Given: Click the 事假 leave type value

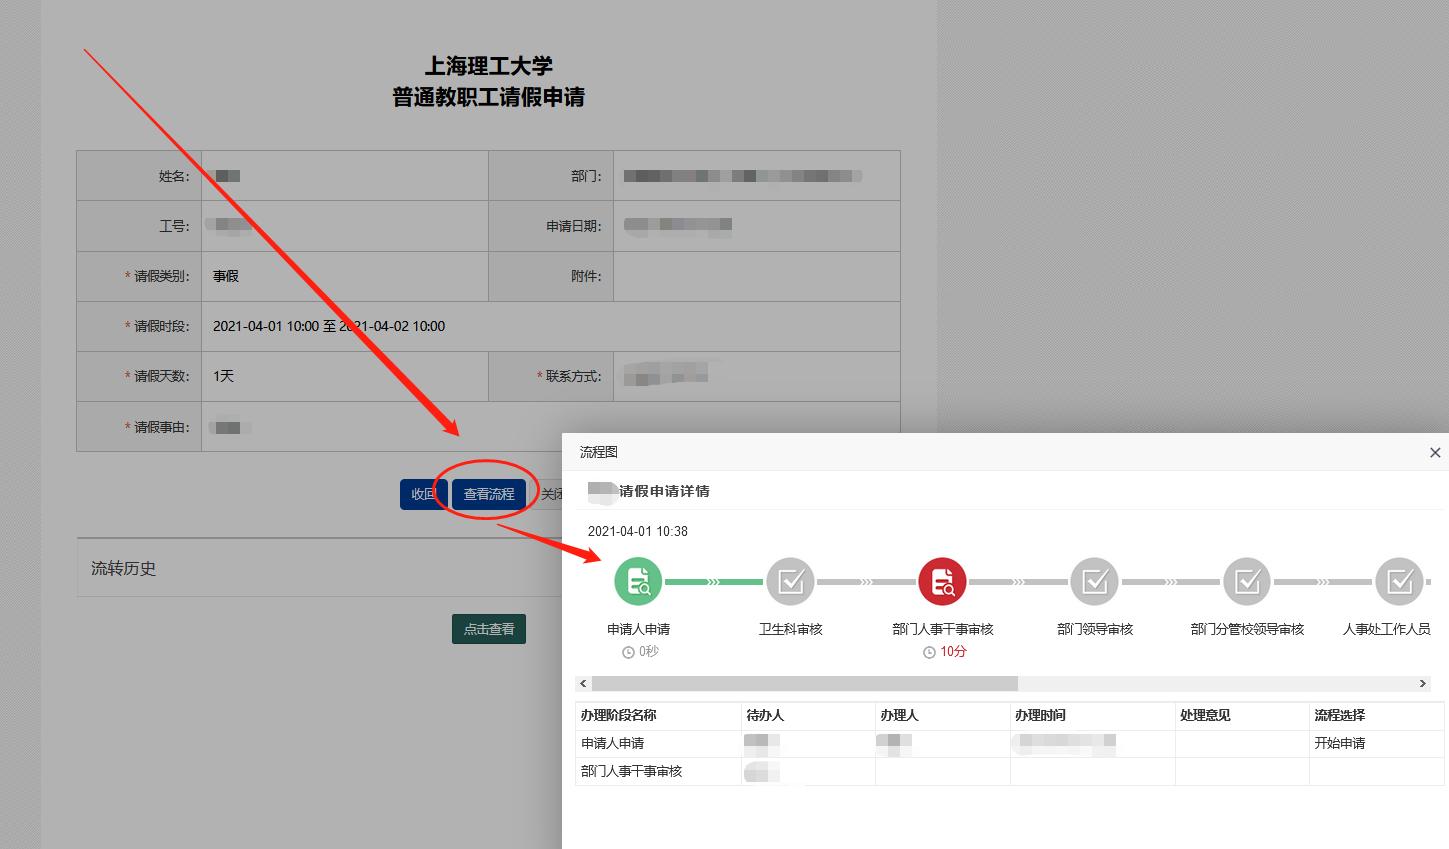Looking at the screenshot, I should tap(226, 276).
